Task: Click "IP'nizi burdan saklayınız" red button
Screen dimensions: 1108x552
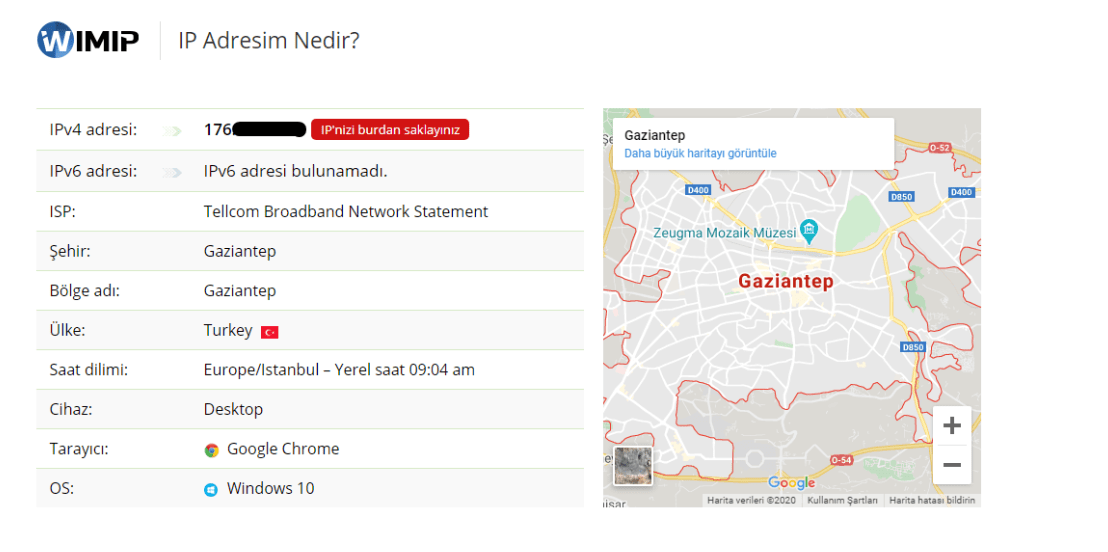Action: 390,129
